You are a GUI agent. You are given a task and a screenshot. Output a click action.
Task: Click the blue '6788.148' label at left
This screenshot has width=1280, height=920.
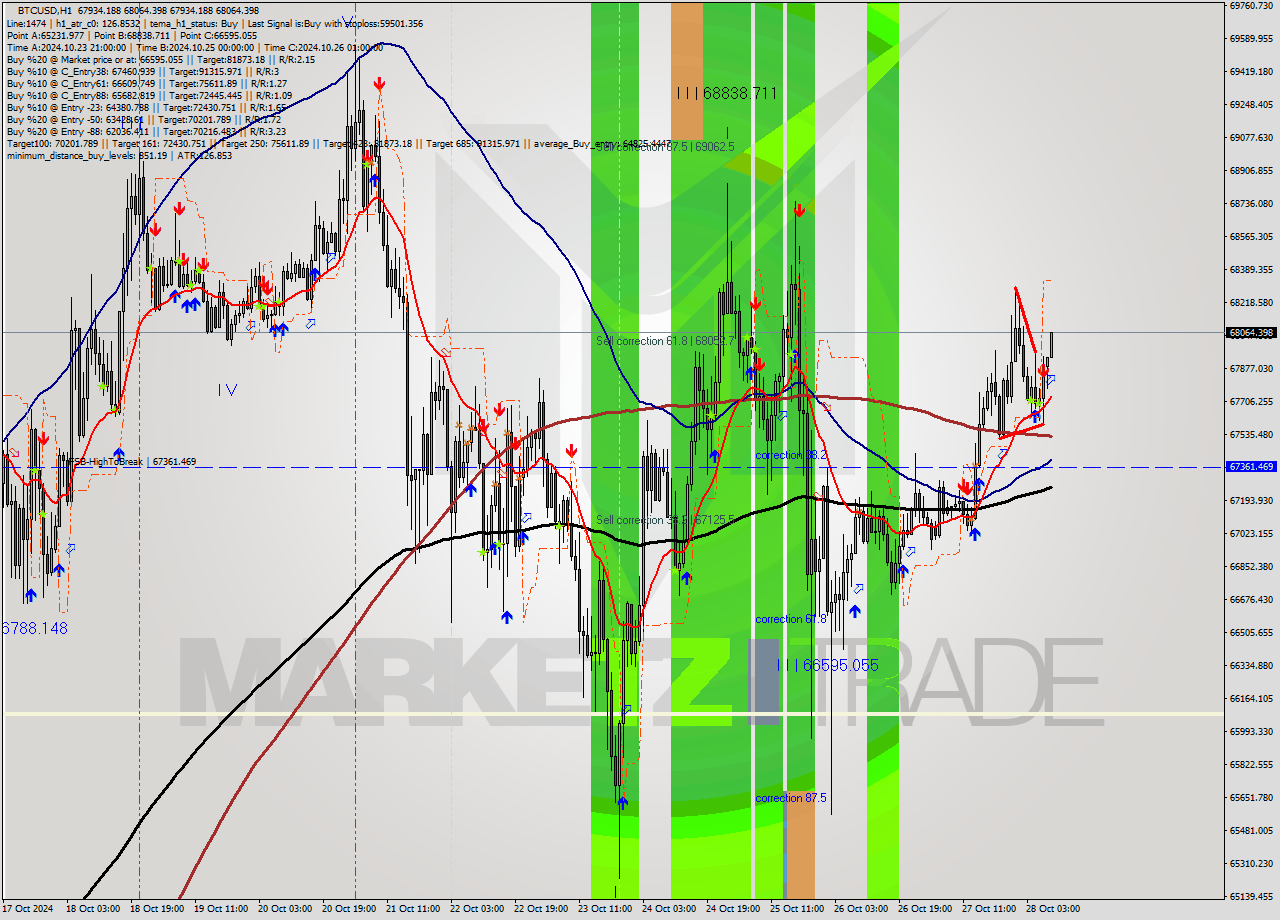pos(35,628)
